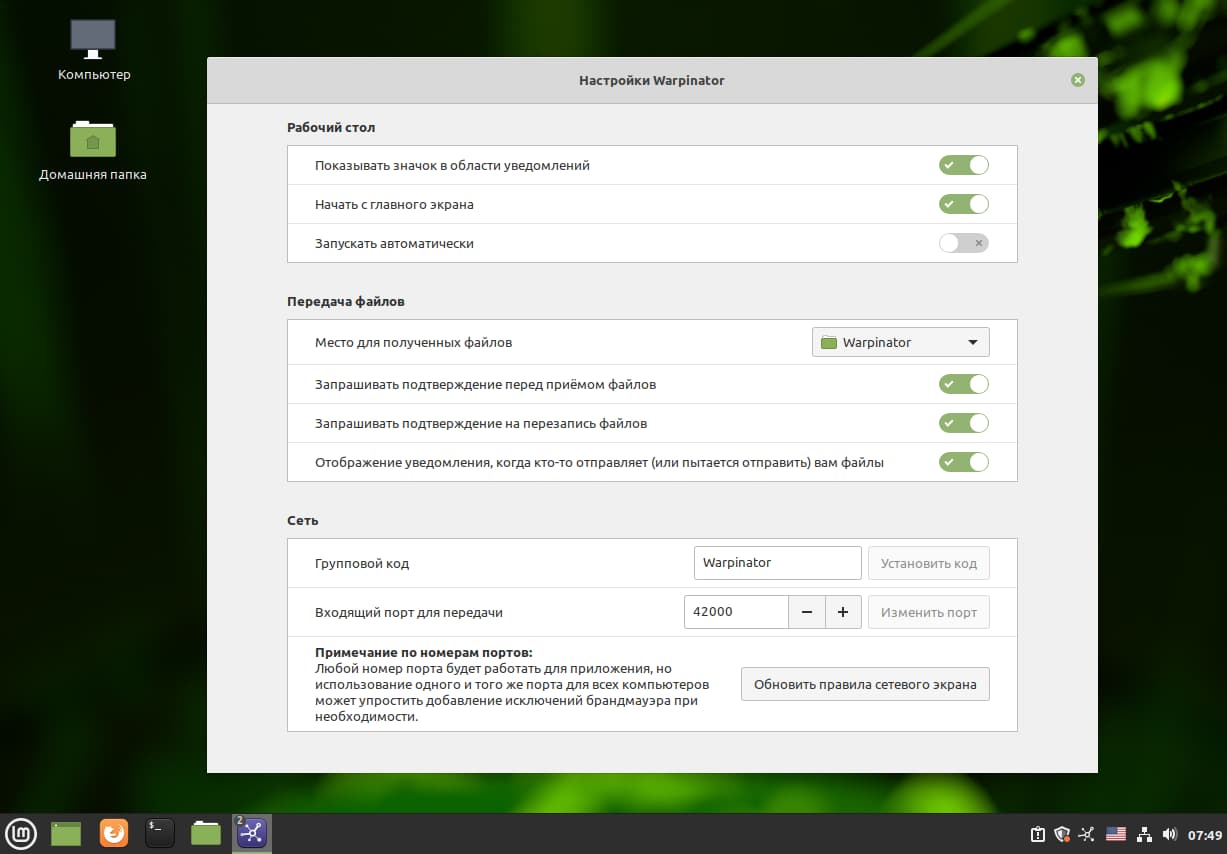
Task: Click the Передача файлов section heading
Action: click(346, 300)
